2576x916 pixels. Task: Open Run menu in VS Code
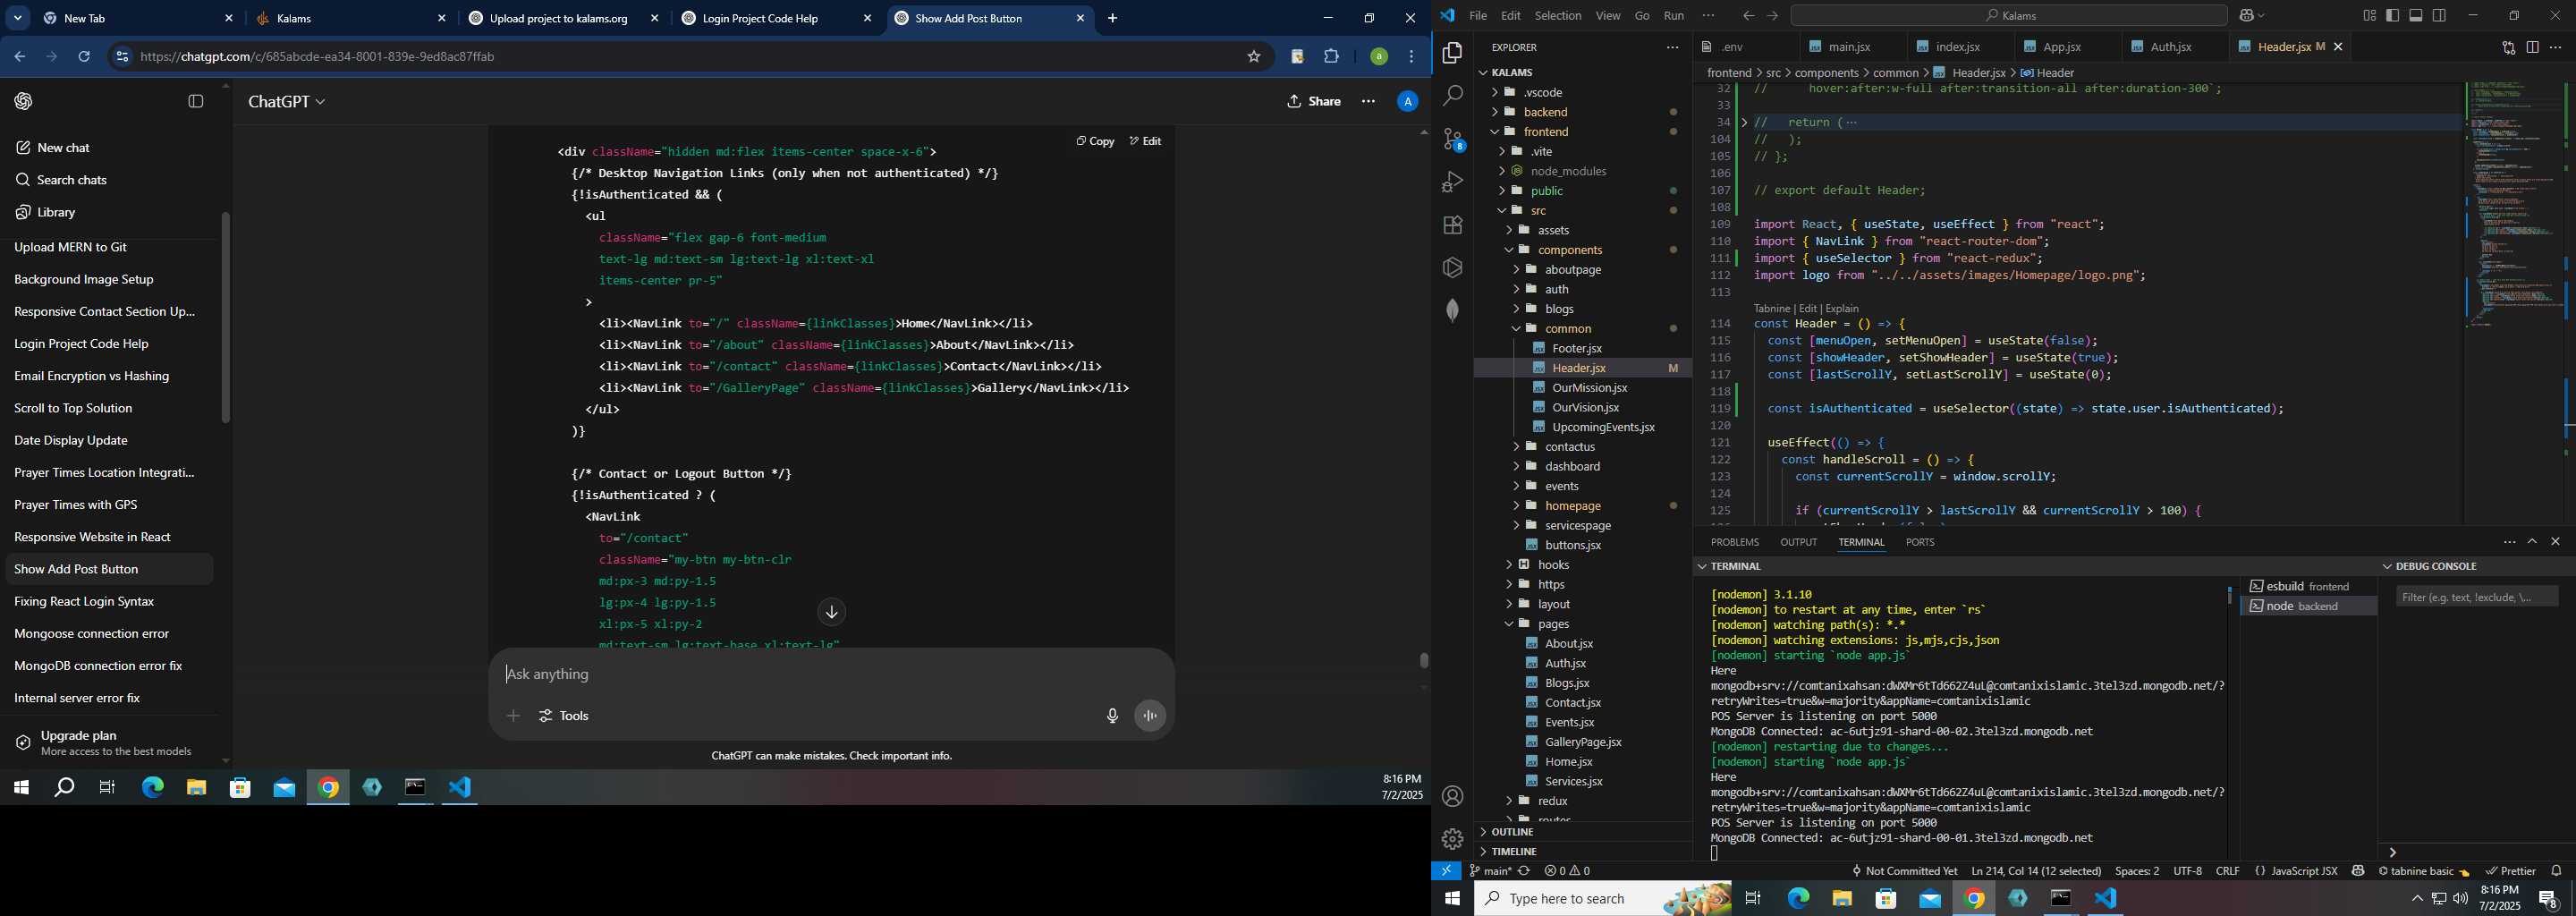pos(1673,16)
